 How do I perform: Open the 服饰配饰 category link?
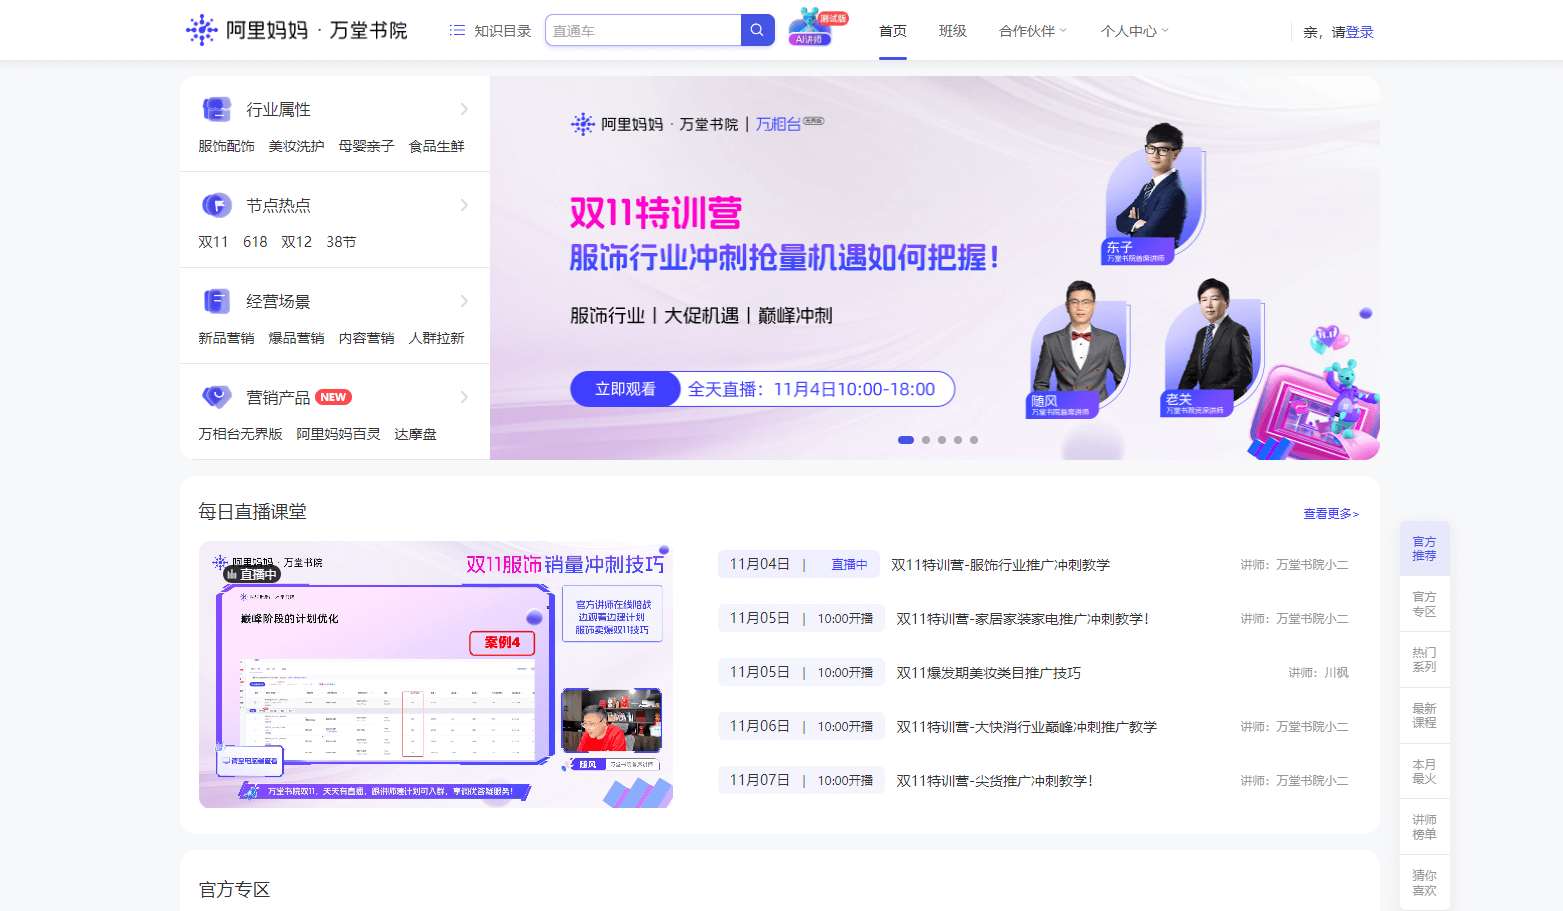[226, 146]
